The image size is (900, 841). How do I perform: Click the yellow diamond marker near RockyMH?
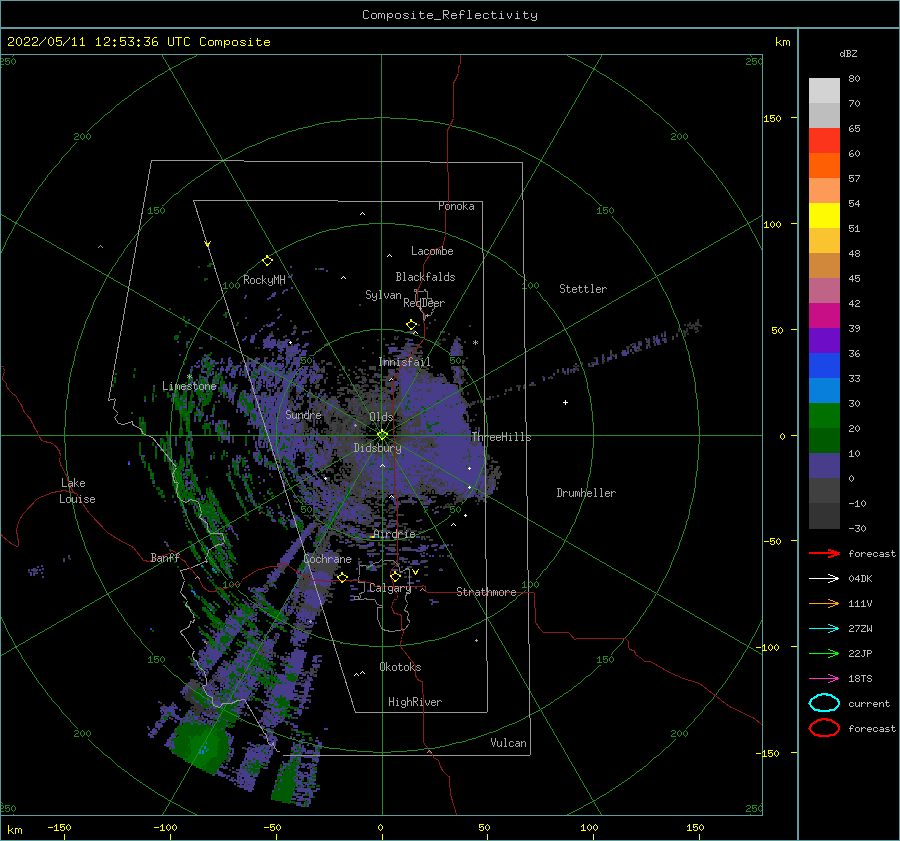(267, 261)
